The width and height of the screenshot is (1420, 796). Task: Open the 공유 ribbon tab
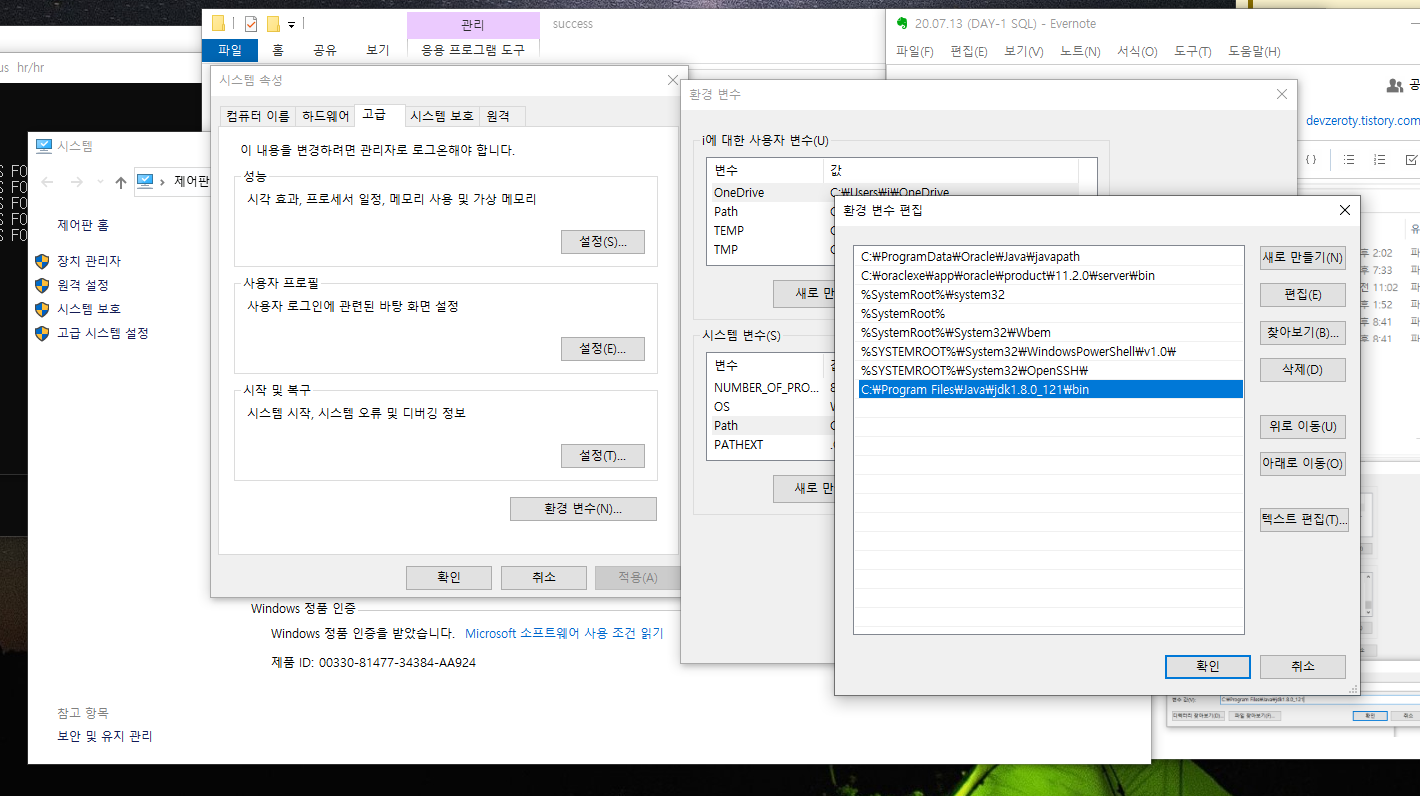pos(325,50)
